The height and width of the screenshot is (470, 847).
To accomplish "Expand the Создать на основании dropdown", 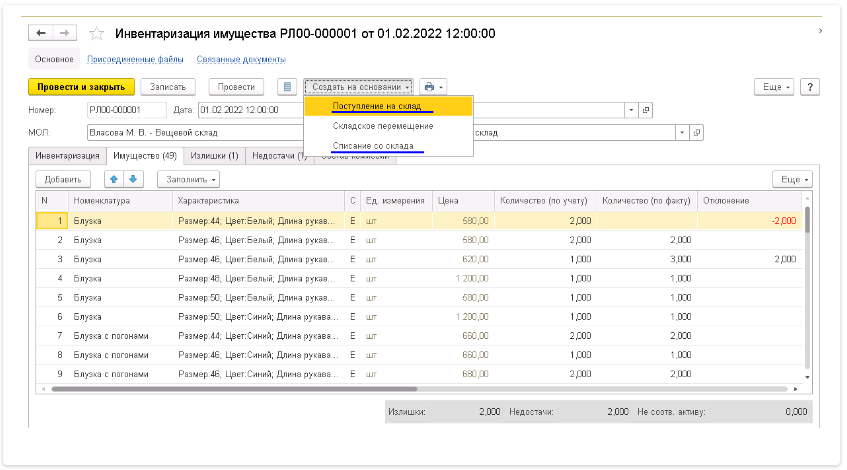I will point(361,87).
